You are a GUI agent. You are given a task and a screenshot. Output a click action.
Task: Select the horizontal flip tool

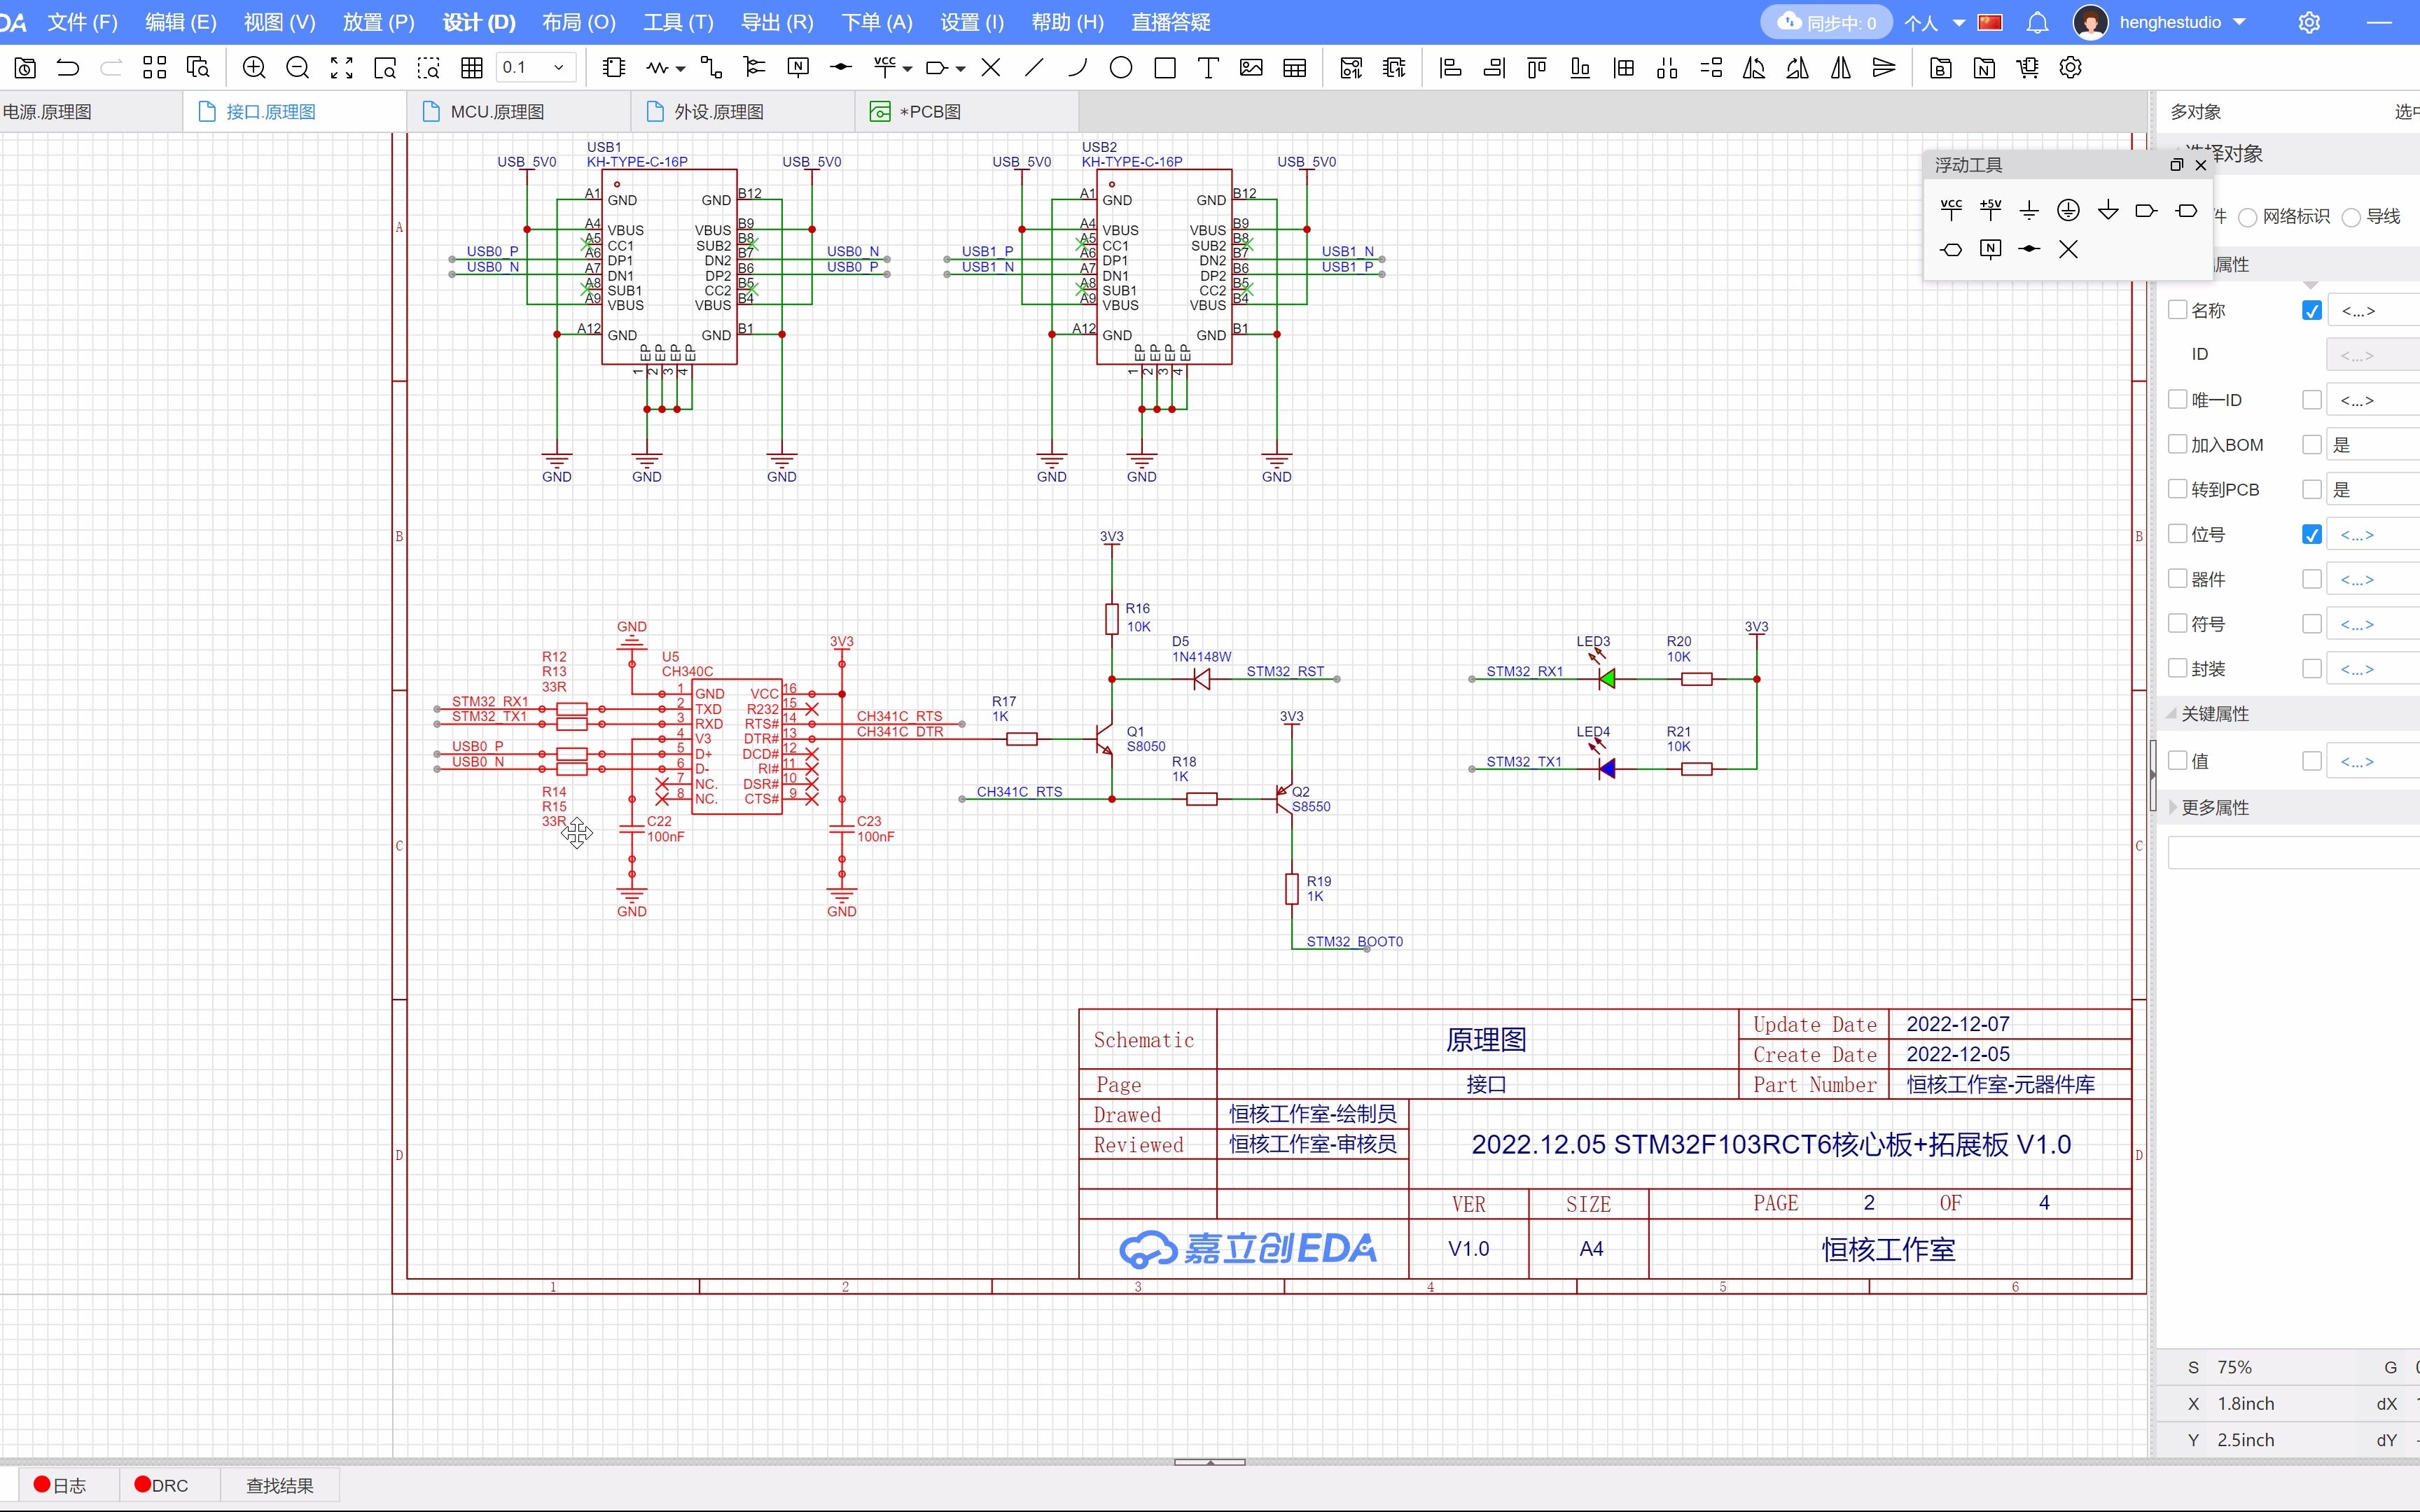coord(1840,67)
